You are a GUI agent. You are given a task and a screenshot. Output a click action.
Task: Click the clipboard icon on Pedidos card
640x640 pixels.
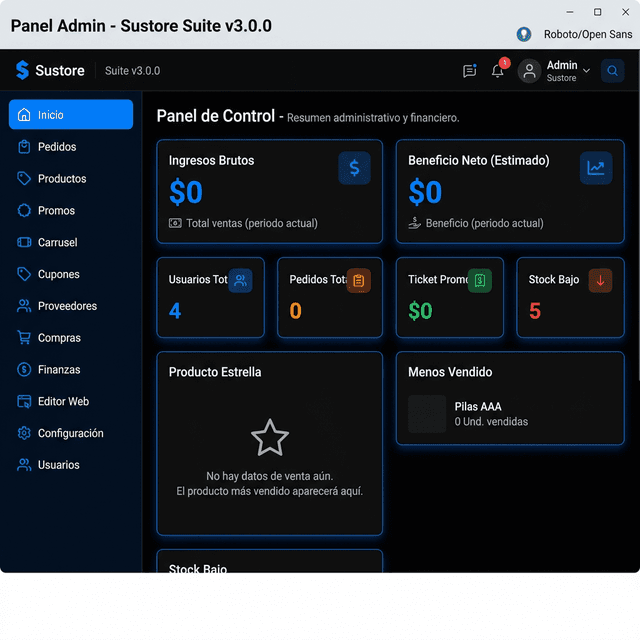359,280
